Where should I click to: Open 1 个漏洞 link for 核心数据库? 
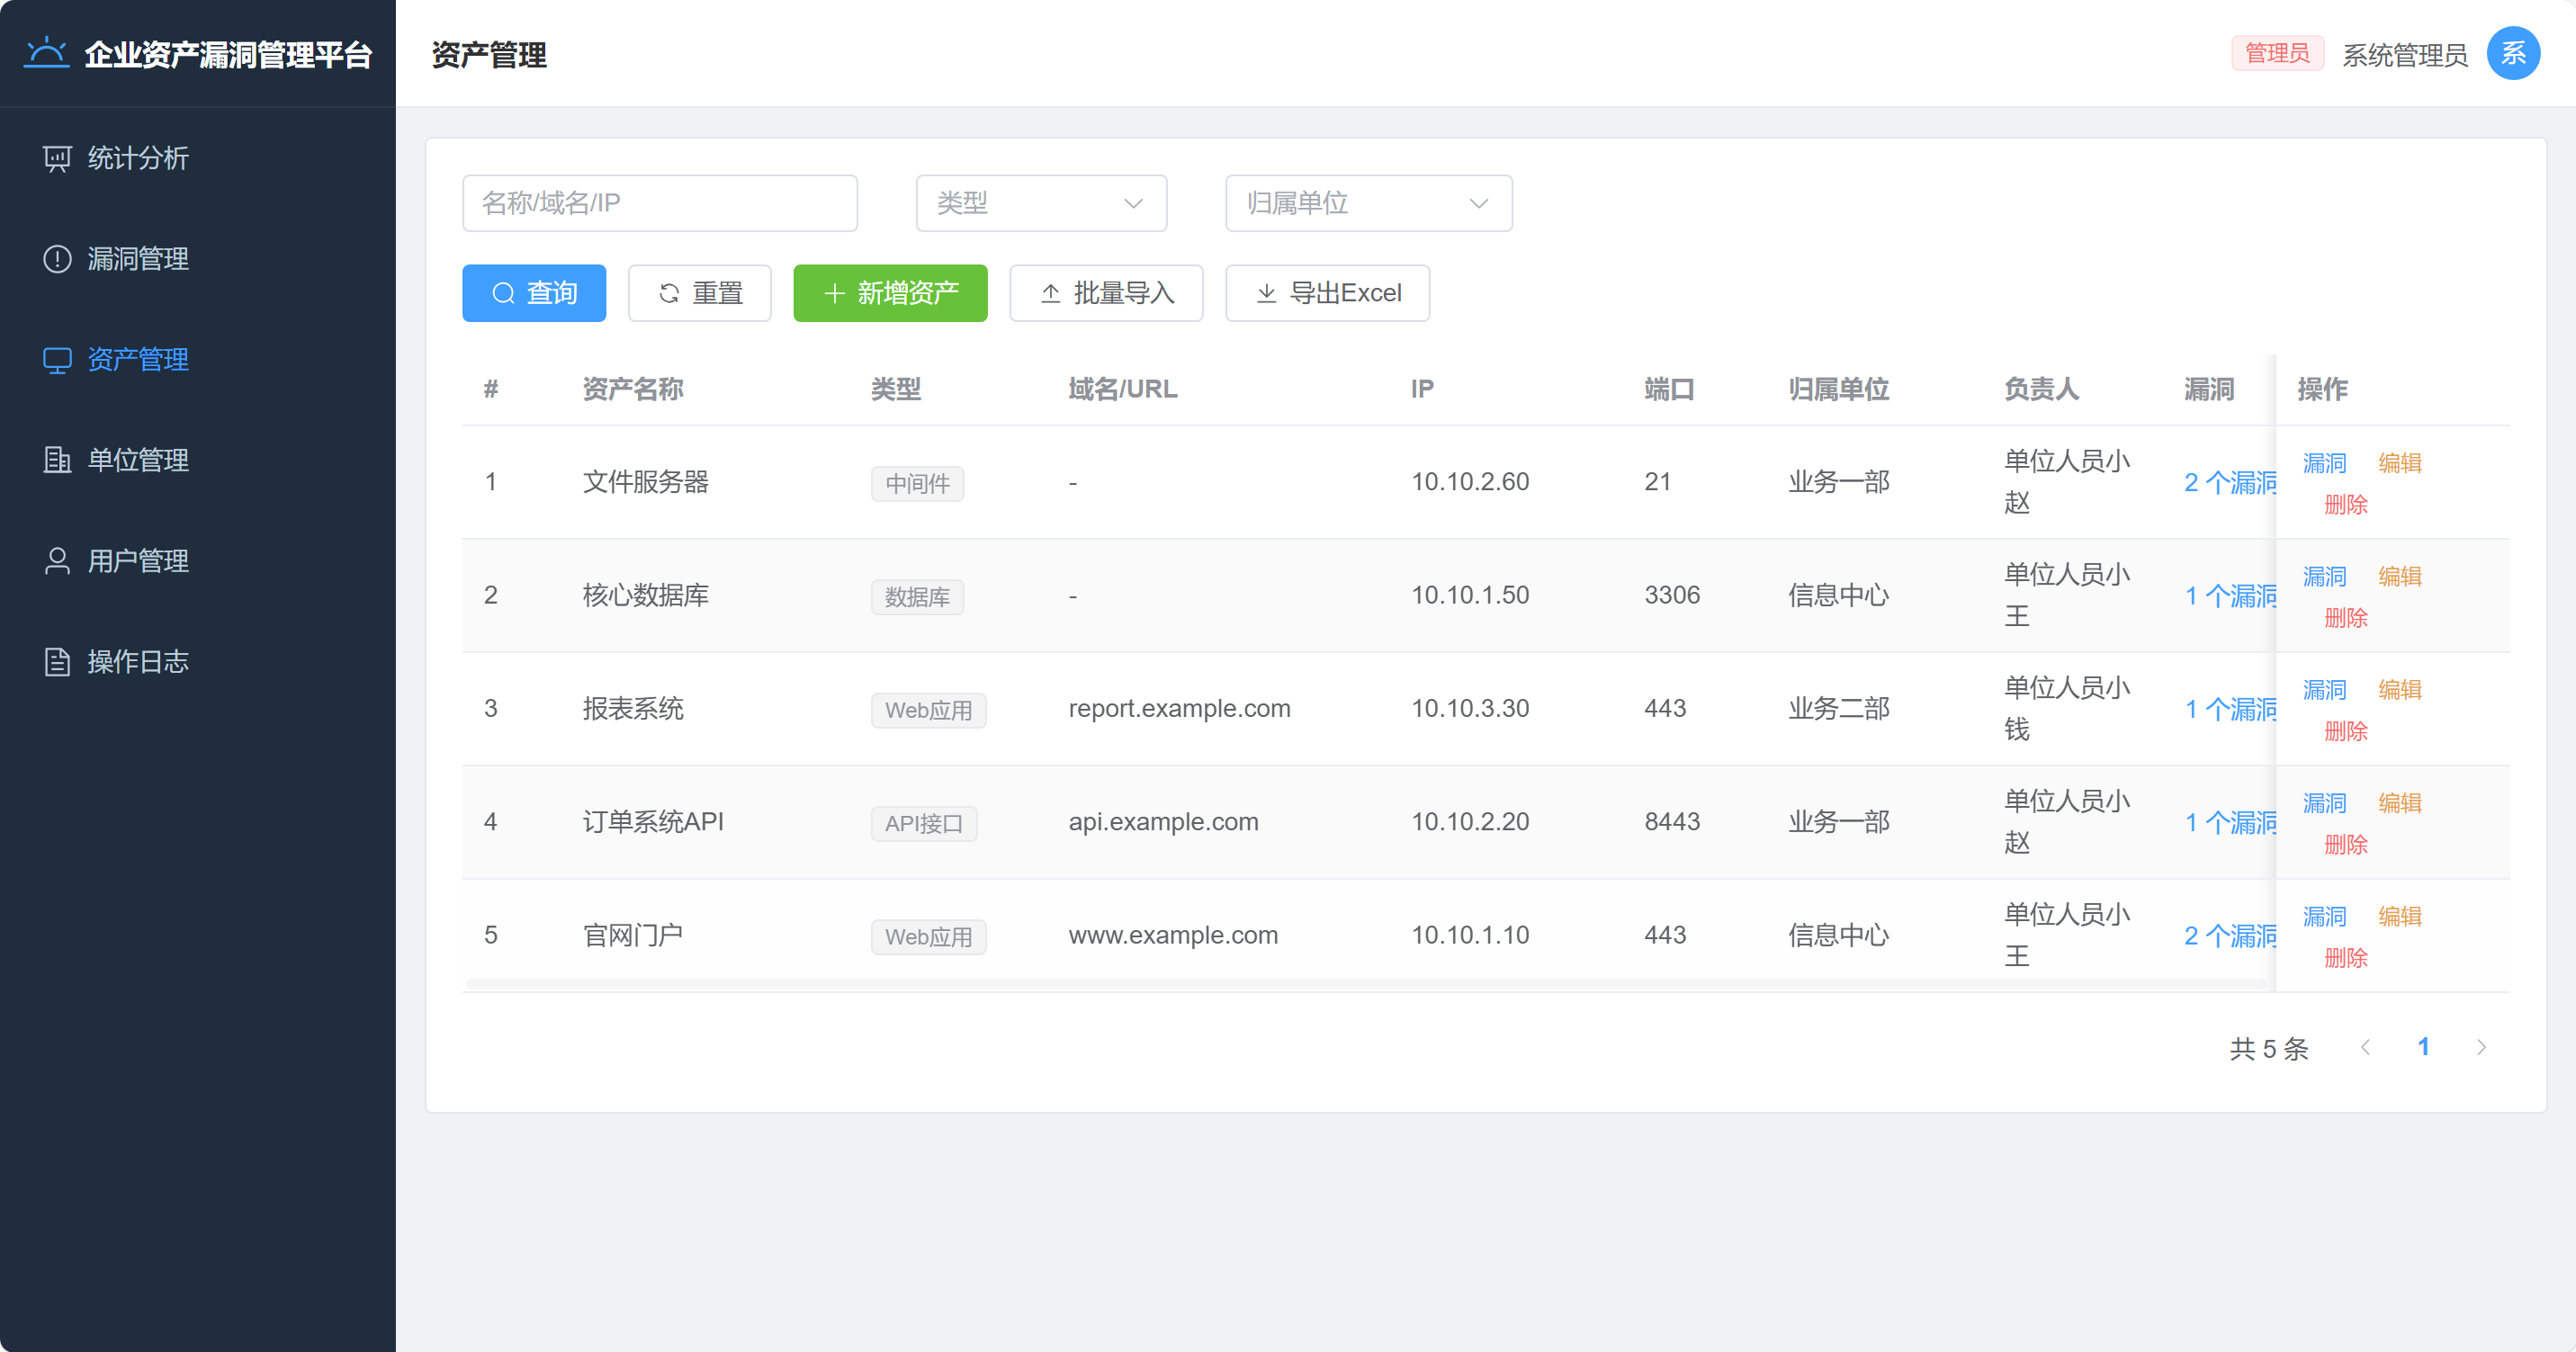coord(2230,596)
